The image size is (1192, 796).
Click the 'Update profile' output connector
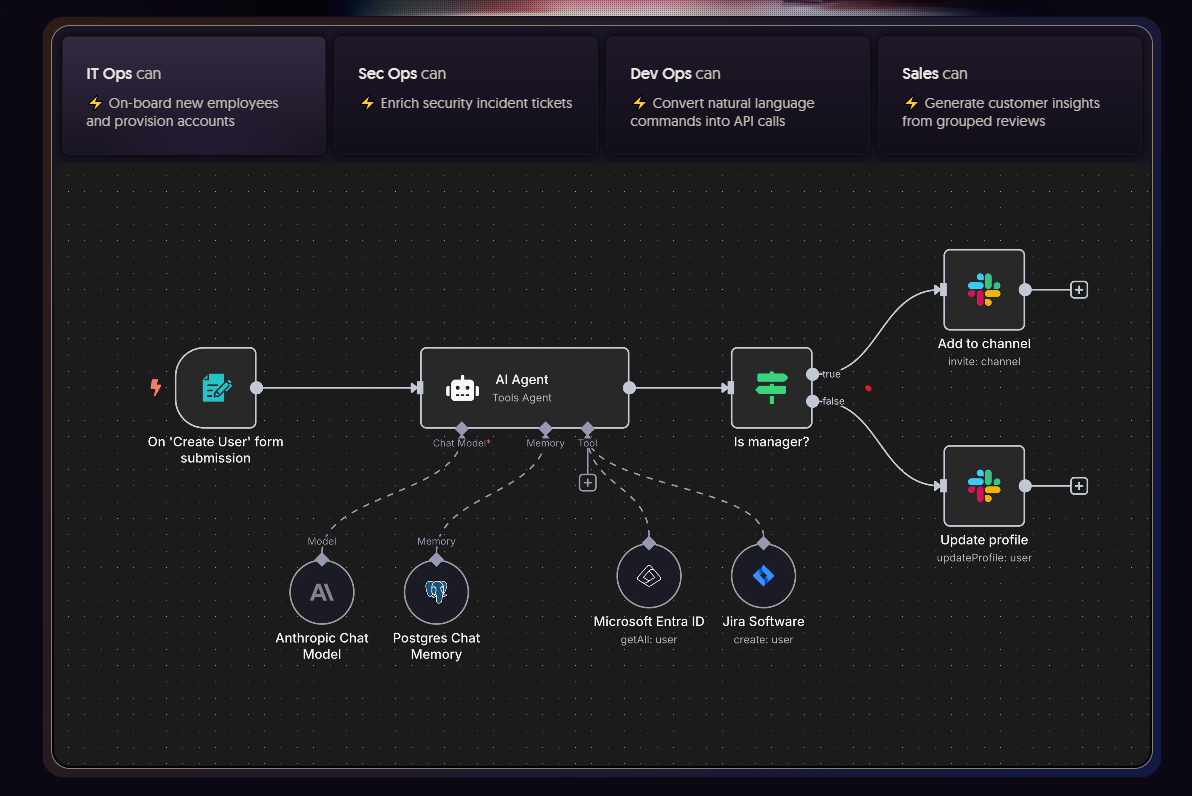[x=1026, y=486]
